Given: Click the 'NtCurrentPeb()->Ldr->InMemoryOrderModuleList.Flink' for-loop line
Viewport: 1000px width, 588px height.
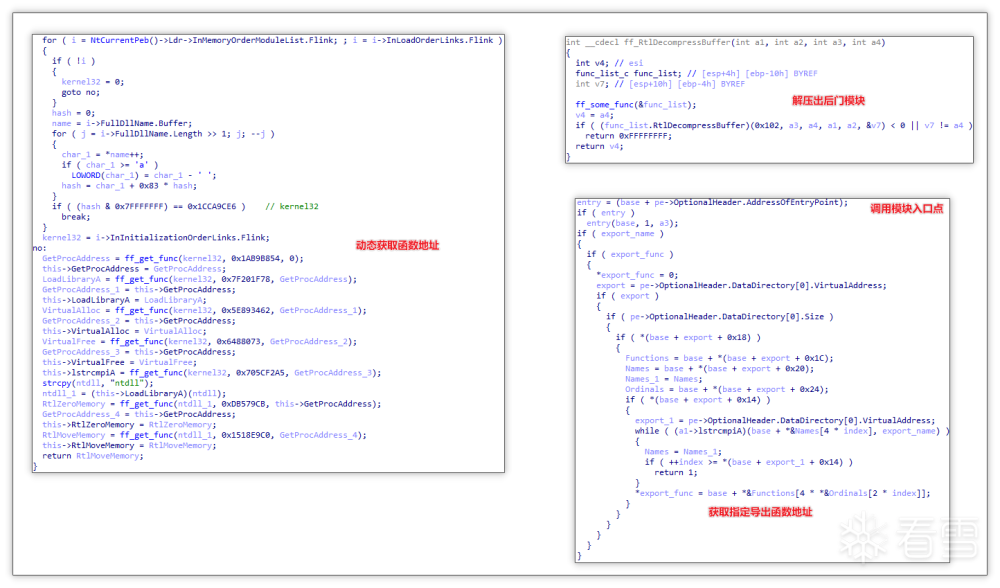Looking at the screenshot, I should [272, 40].
